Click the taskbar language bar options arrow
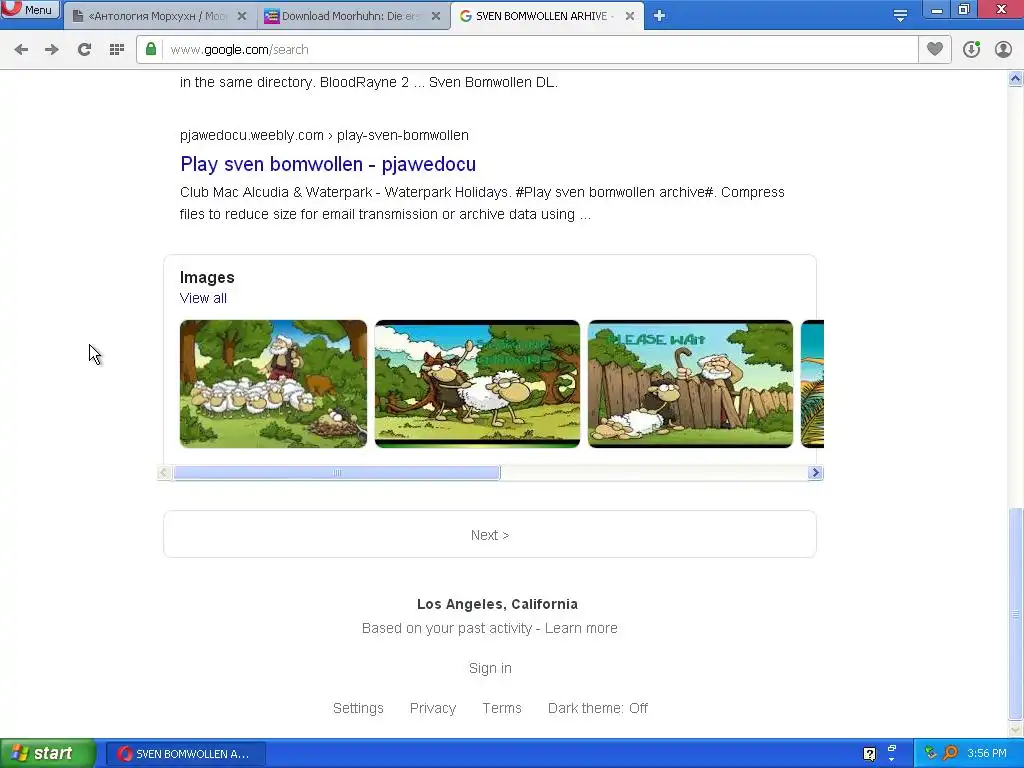The height and width of the screenshot is (768, 1024). pyautogui.click(x=891, y=760)
